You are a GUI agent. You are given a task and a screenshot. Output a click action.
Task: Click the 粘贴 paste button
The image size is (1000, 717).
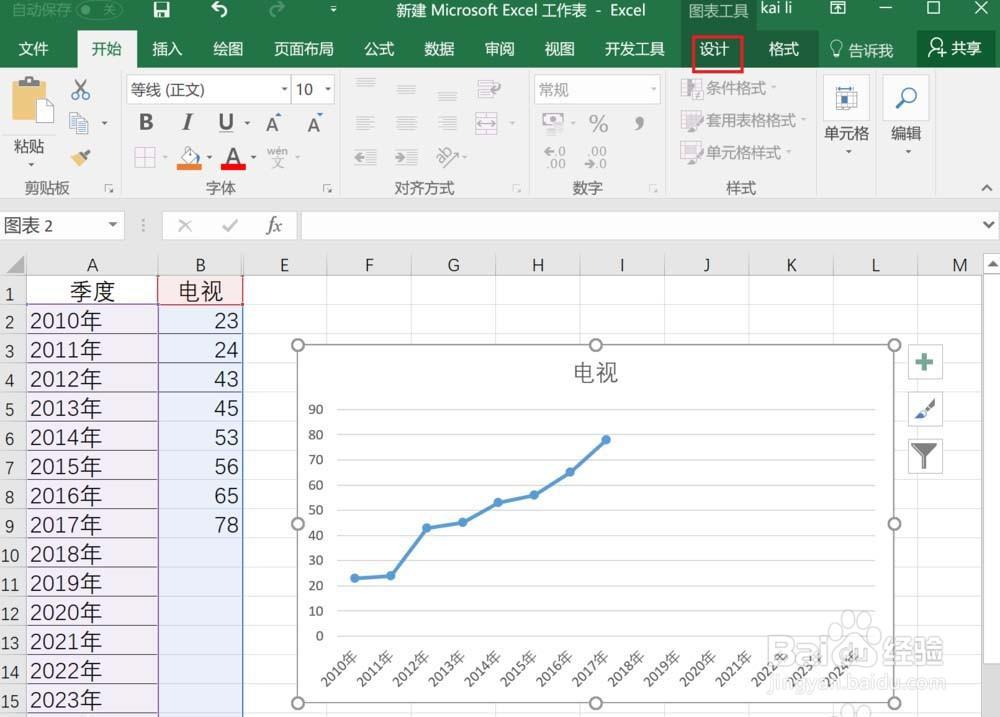(29, 121)
